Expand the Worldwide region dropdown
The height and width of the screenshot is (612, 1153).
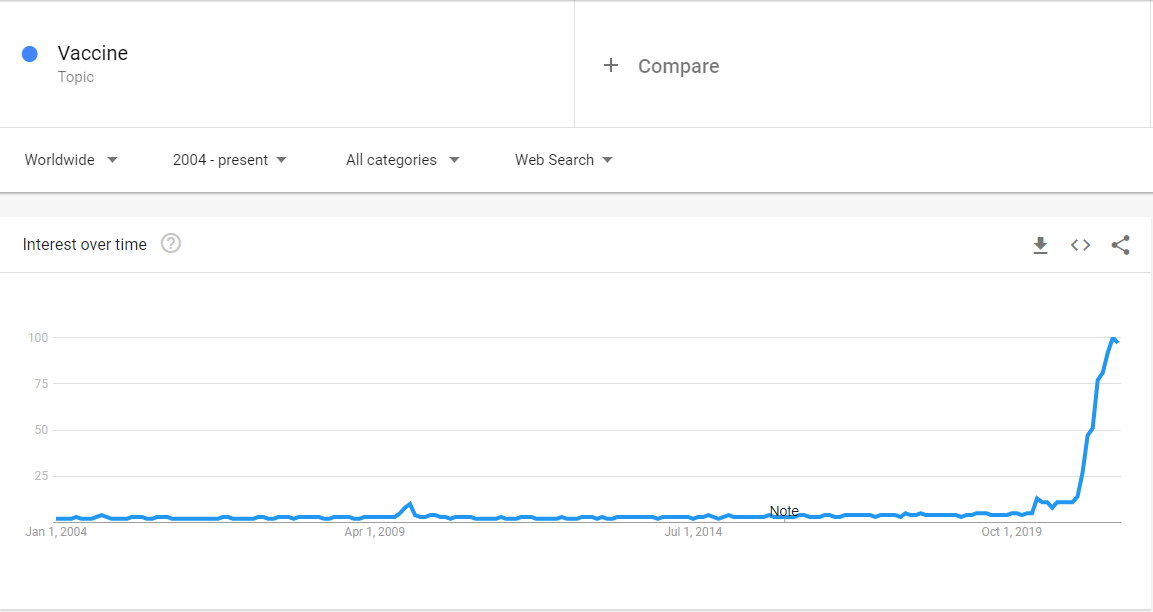pos(71,160)
